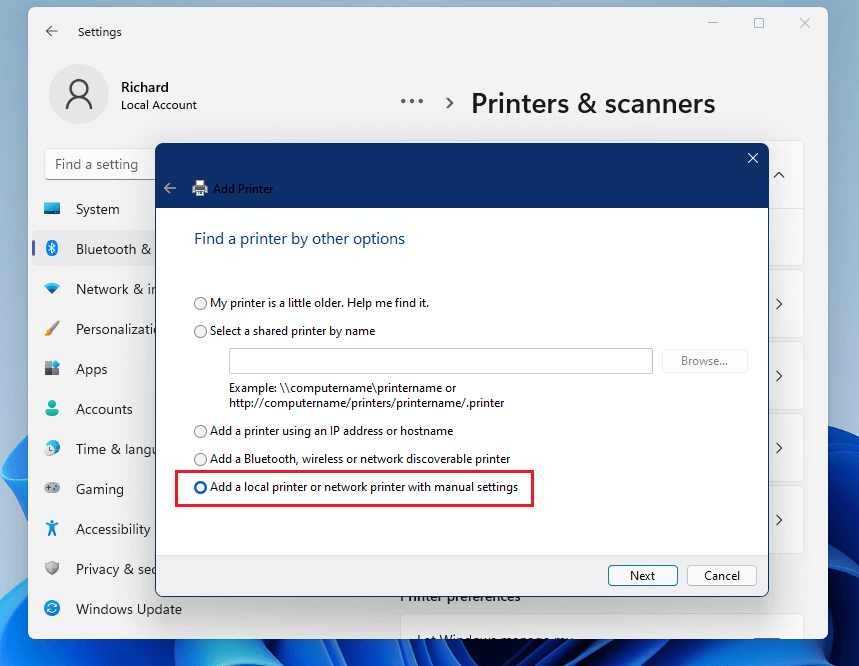
Task: Collapse the topmost chevron on the right
Action: pos(779,174)
